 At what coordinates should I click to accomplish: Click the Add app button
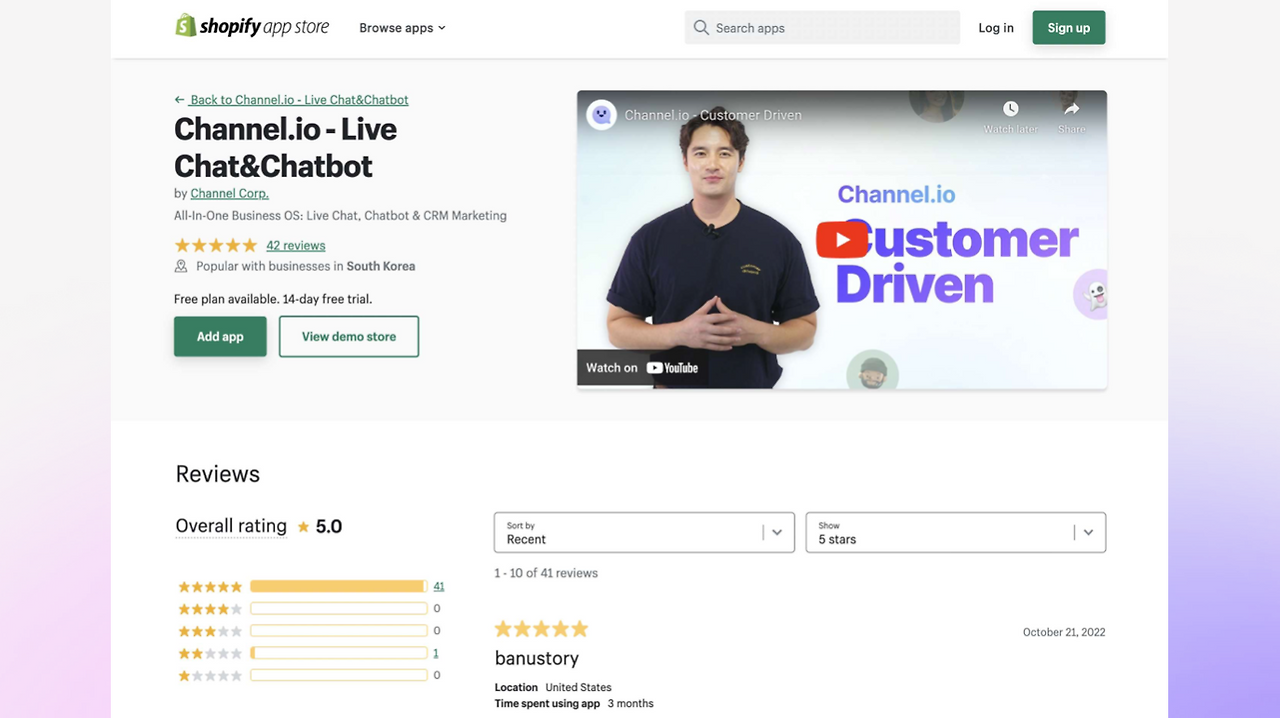tap(220, 337)
